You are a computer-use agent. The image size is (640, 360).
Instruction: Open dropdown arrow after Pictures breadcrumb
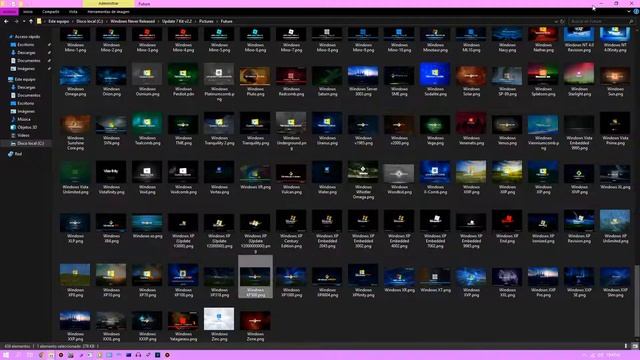(x=217, y=21)
